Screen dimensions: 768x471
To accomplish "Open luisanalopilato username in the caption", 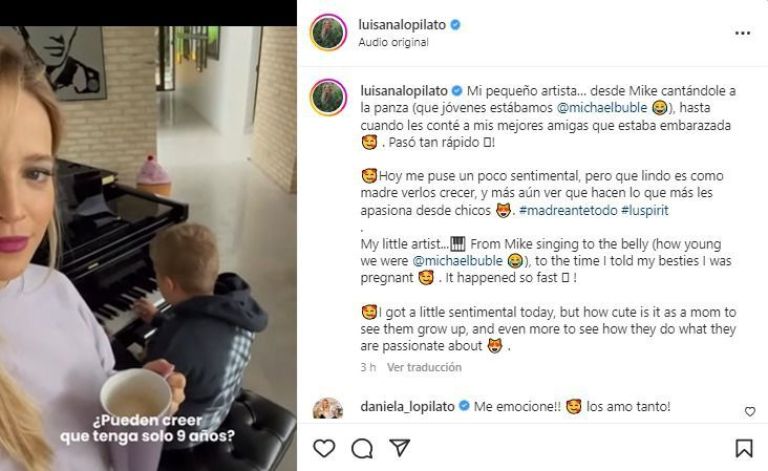I will coord(404,91).
